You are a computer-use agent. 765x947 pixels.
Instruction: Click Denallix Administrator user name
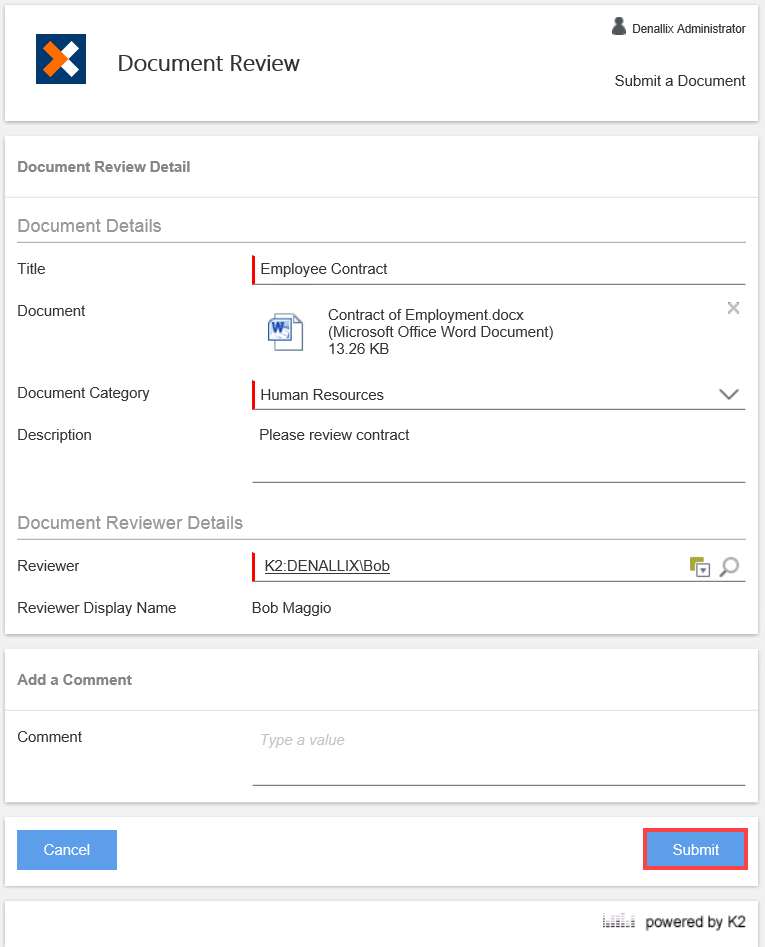(688, 29)
